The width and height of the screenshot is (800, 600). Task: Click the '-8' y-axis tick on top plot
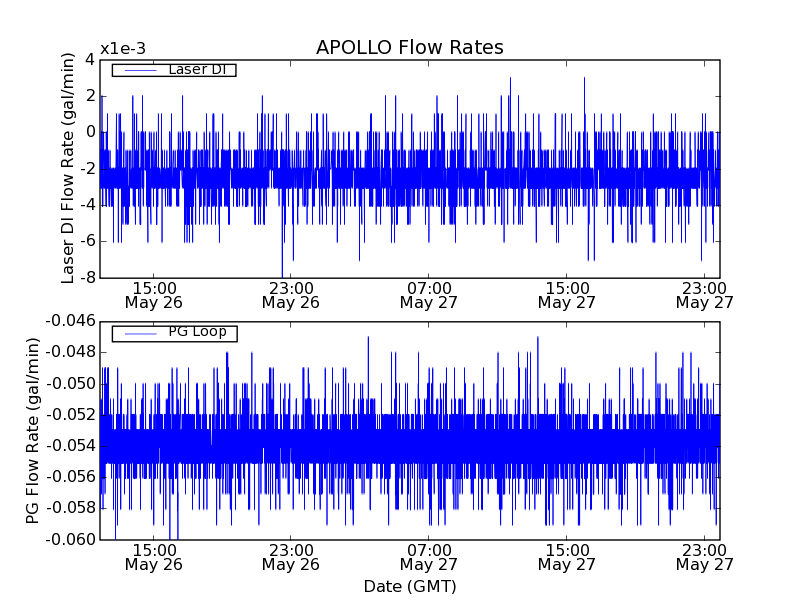[87, 277]
